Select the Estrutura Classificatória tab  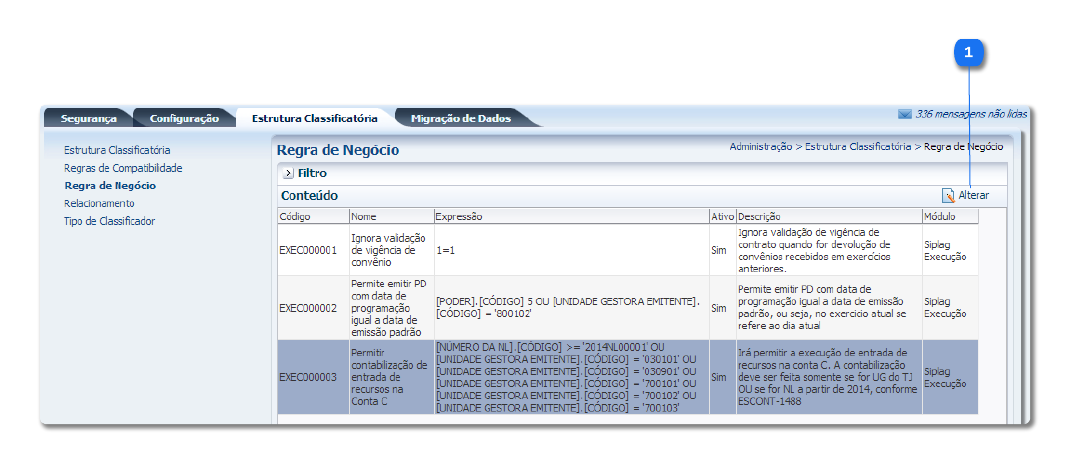pyautogui.click(x=314, y=118)
